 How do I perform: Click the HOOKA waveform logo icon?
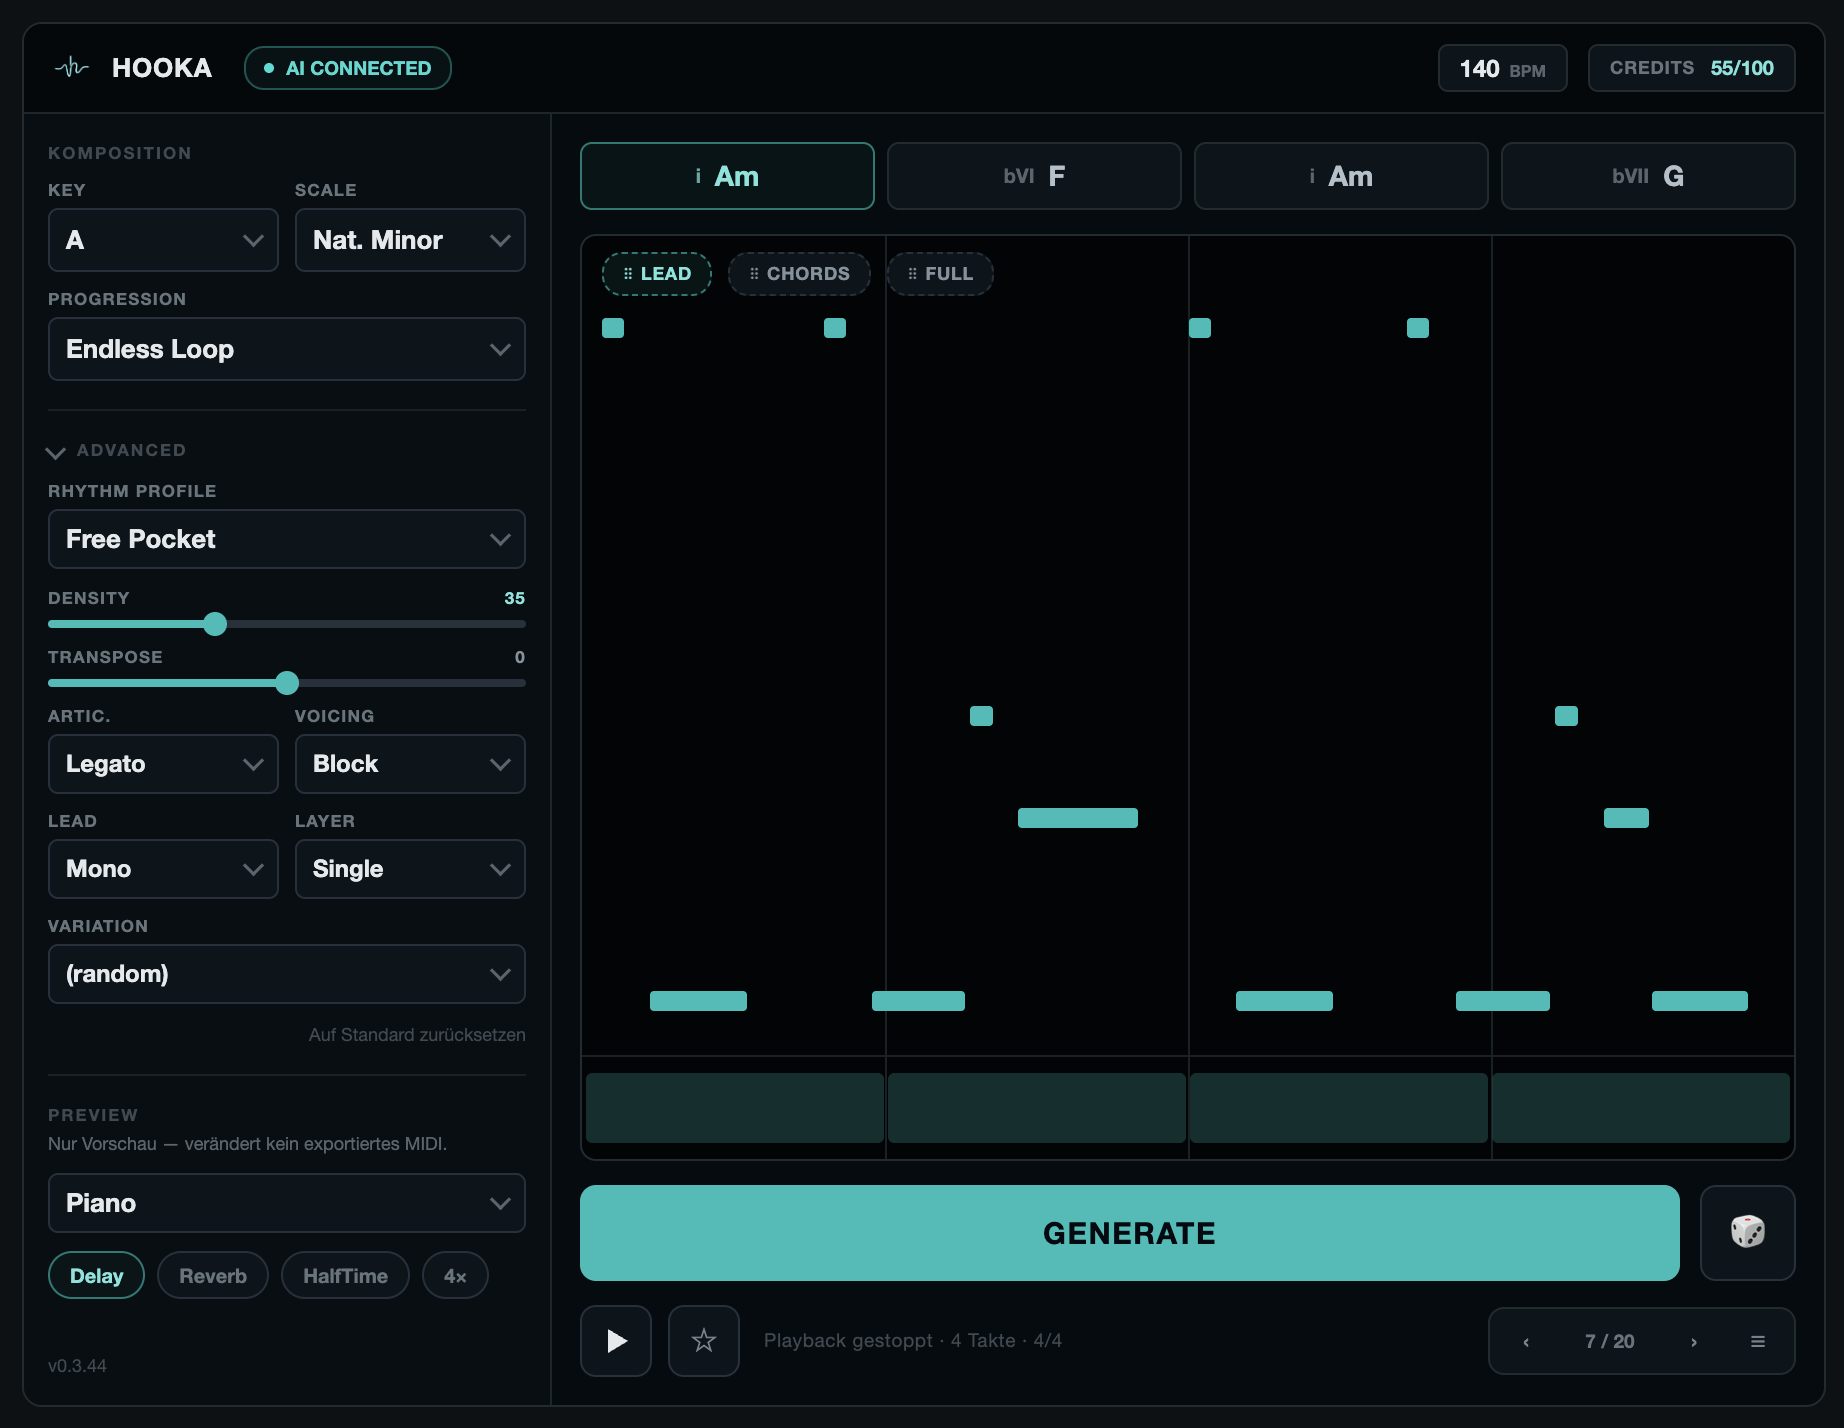point(72,68)
